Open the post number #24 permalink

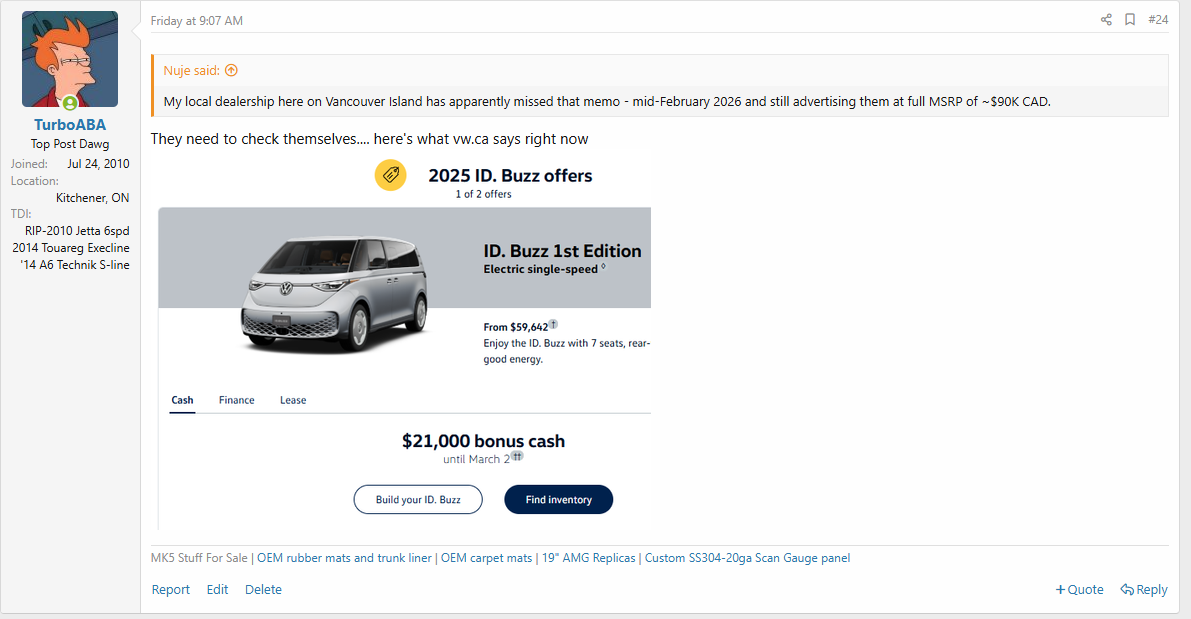pos(1158,20)
